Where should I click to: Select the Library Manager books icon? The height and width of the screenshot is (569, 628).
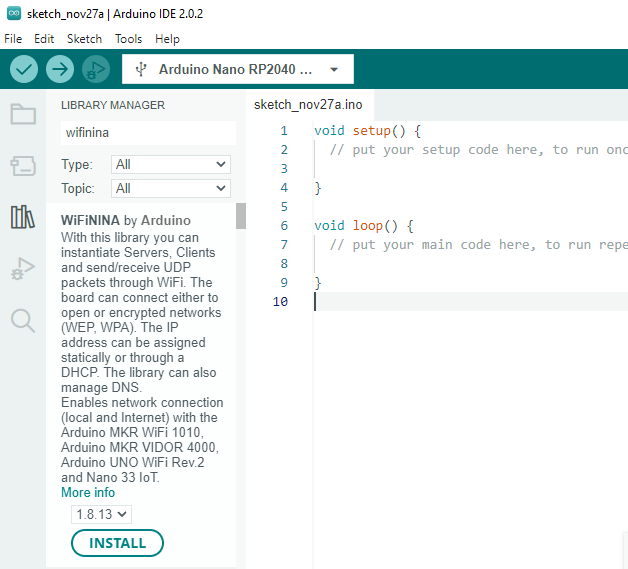23,217
